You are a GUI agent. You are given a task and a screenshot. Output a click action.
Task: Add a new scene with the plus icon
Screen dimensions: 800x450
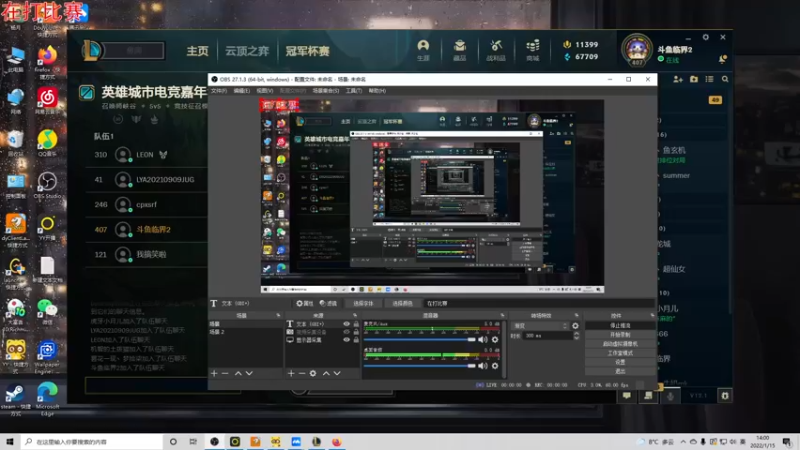(214, 373)
